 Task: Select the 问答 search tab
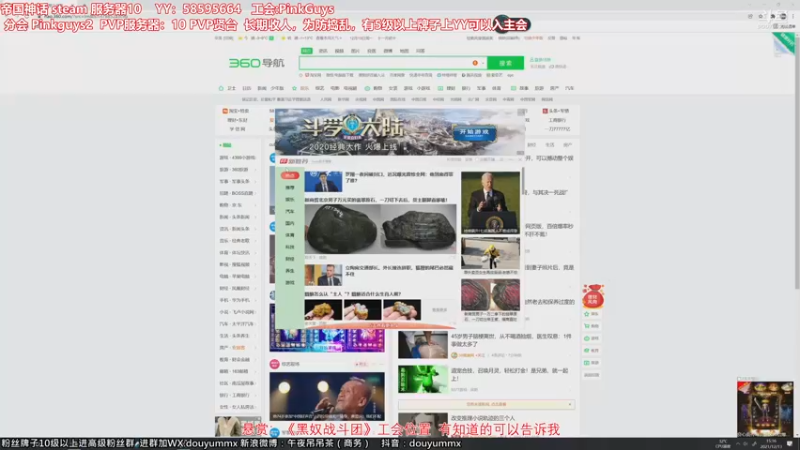(420, 51)
